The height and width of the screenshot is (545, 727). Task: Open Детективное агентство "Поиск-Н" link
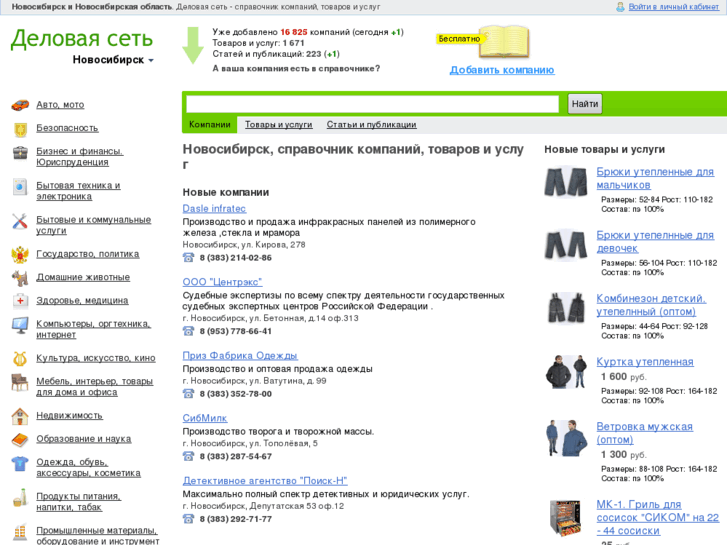pyautogui.click(x=265, y=481)
